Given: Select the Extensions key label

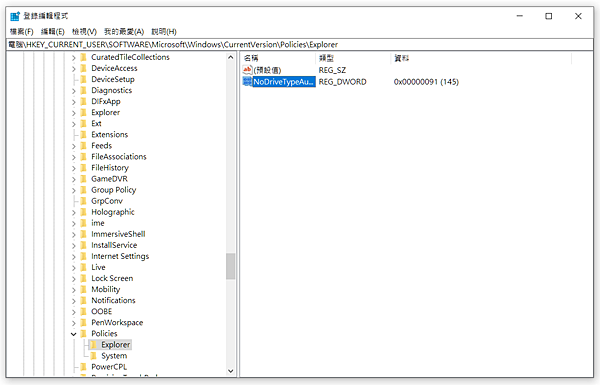Looking at the screenshot, I should 109,135.
